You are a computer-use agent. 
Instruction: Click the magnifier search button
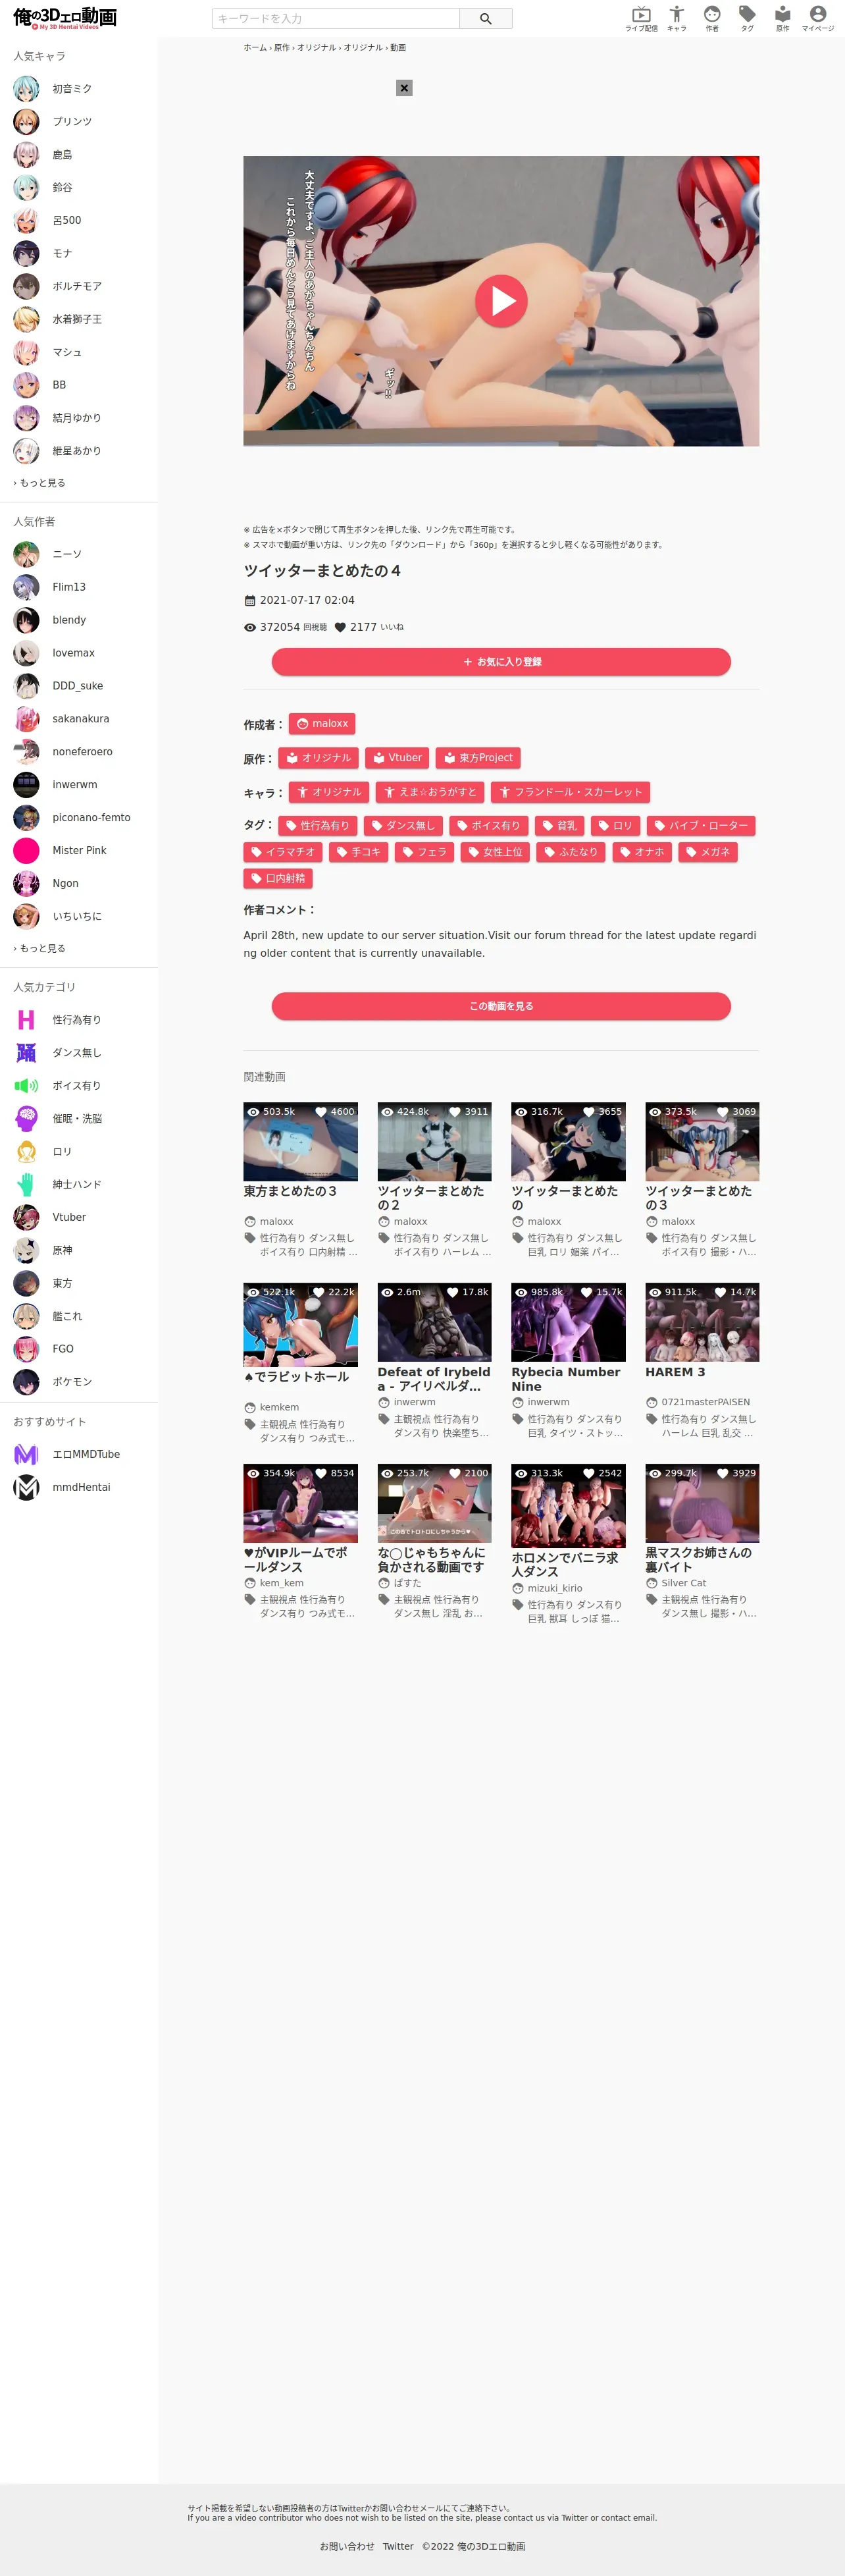tap(486, 18)
